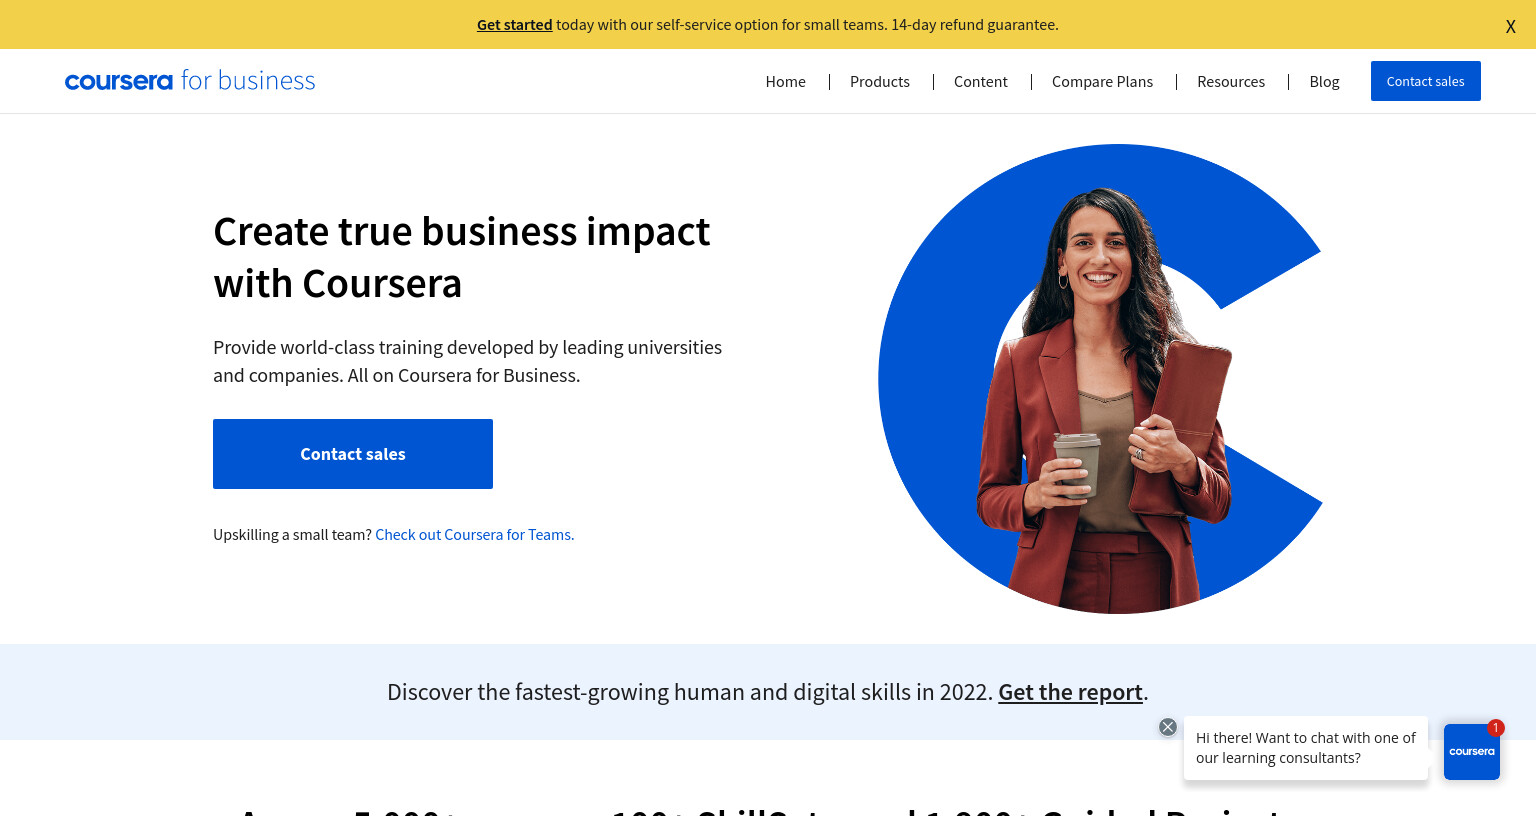Open the Home menu item
This screenshot has height=816, width=1536.
(x=786, y=82)
